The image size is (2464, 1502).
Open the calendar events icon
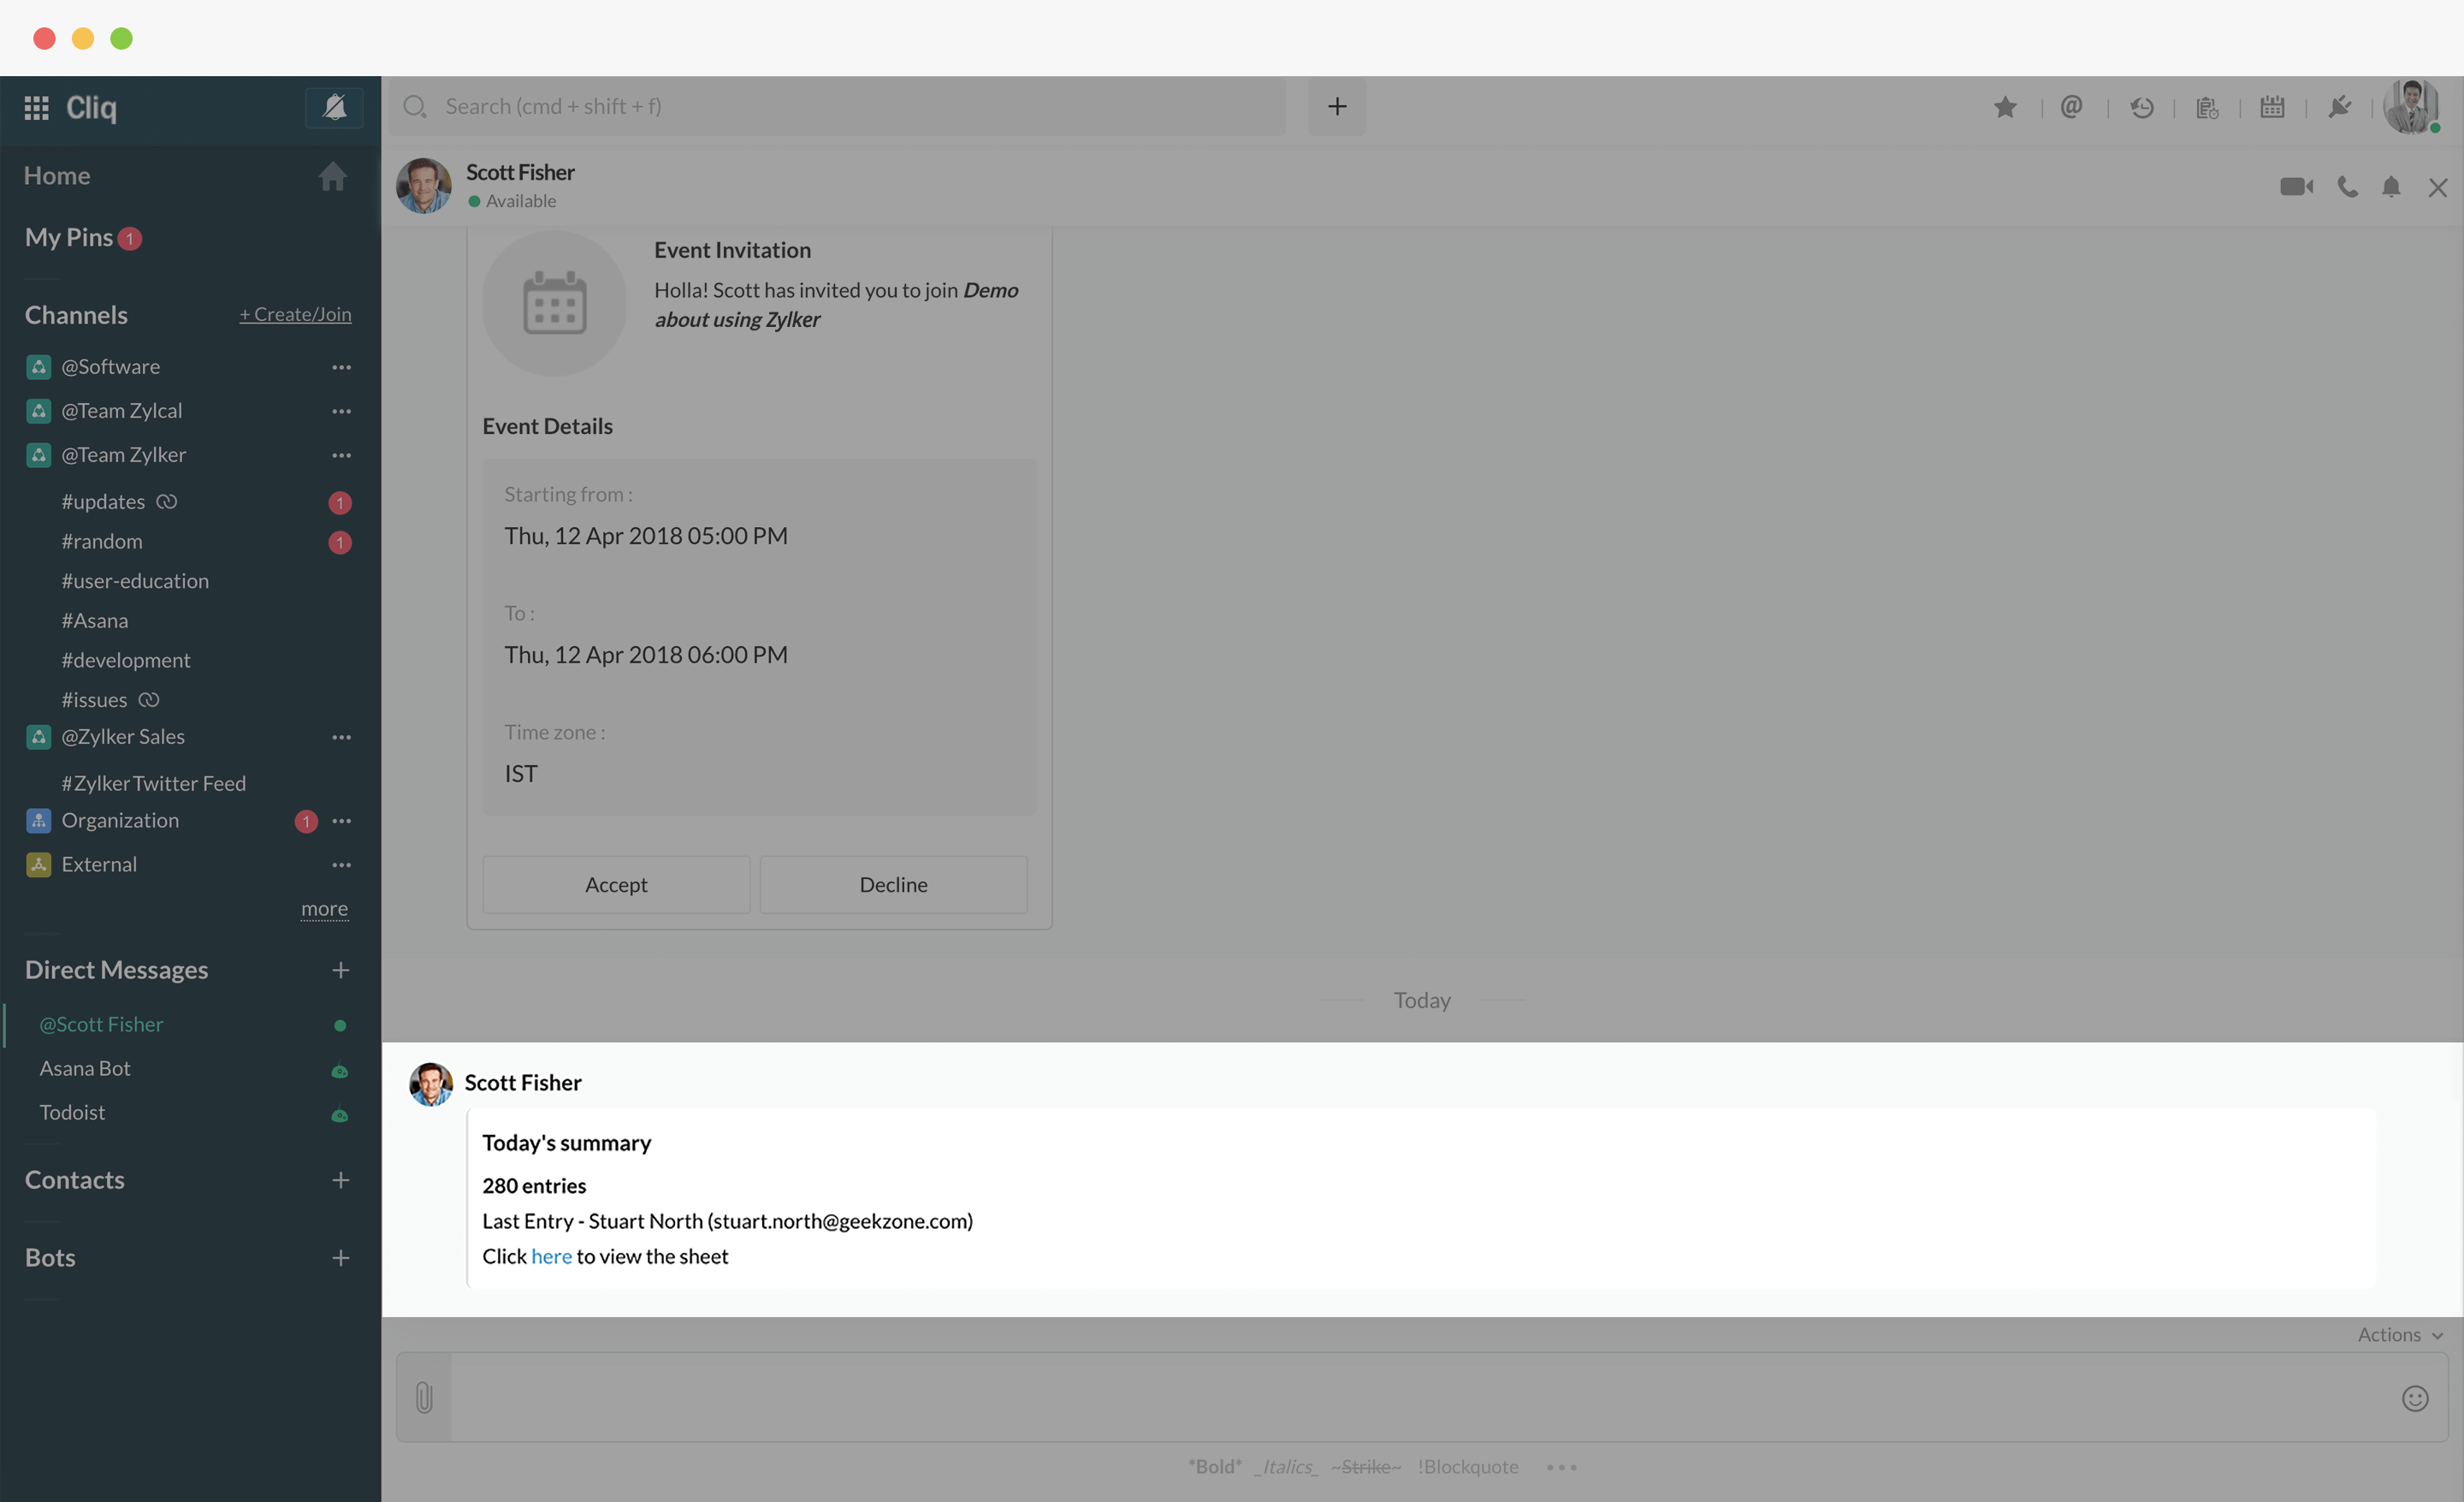pyautogui.click(x=2272, y=107)
